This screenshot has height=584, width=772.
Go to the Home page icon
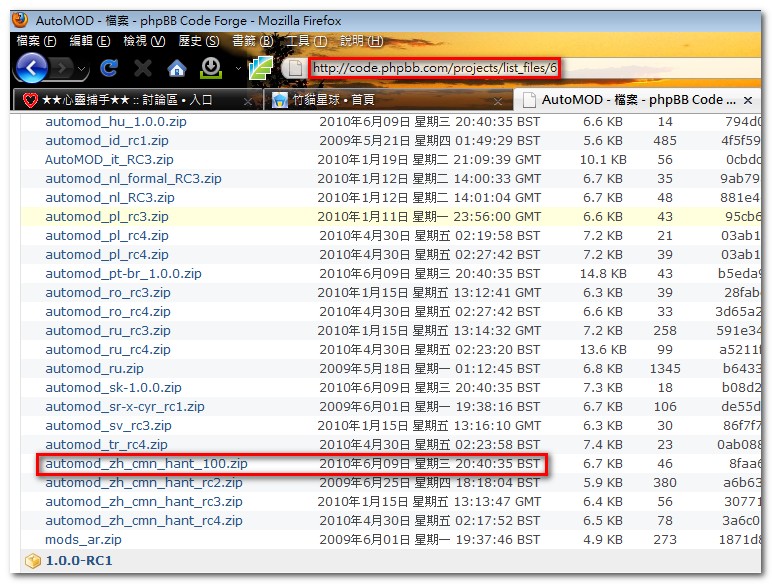coord(177,68)
